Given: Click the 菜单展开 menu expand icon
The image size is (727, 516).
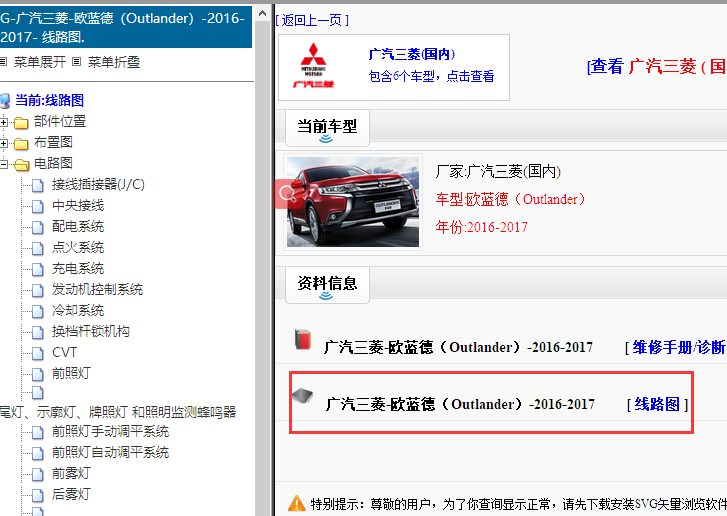Looking at the screenshot, I should [x=4, y=62].
